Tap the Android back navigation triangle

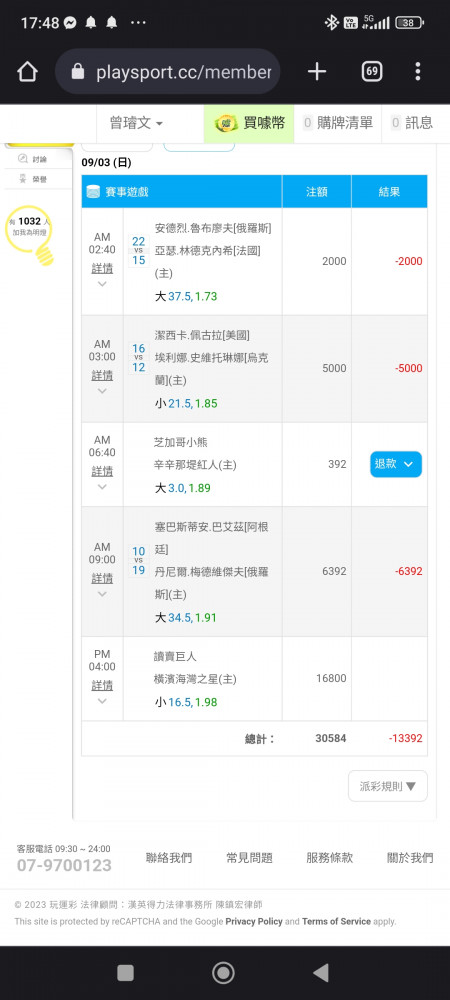point(321,973)
